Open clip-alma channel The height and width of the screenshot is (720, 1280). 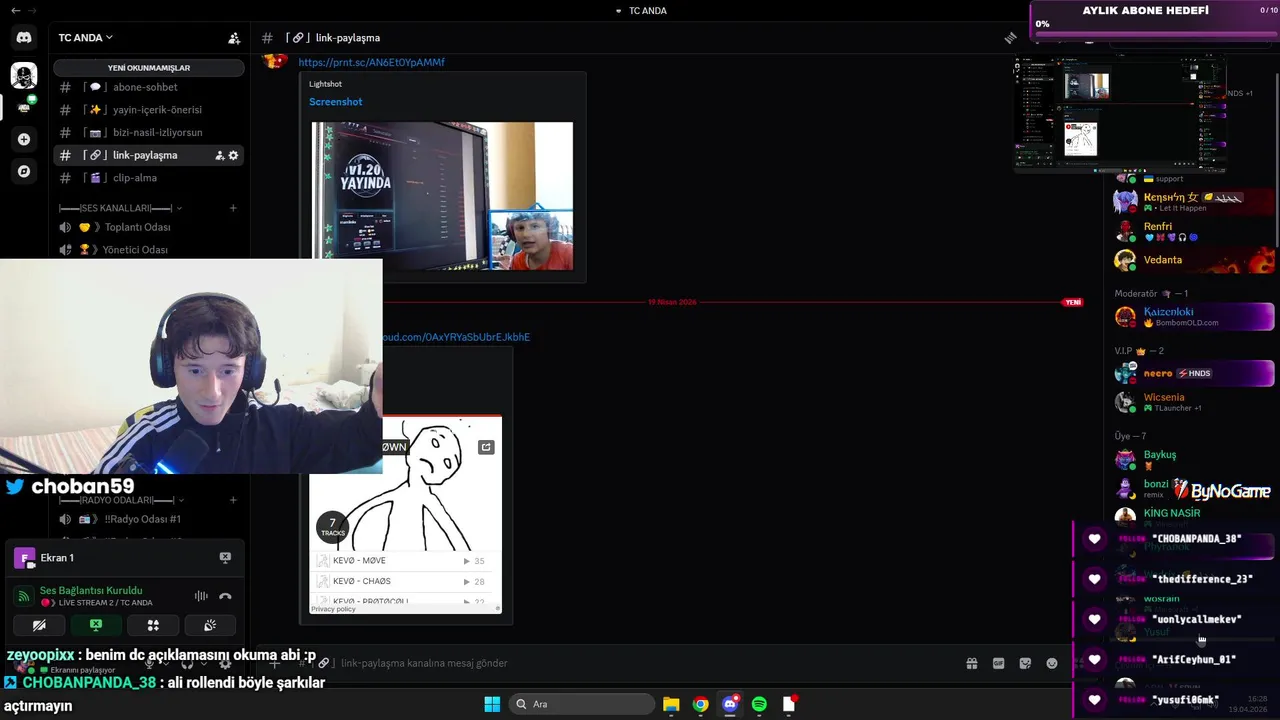148,178
